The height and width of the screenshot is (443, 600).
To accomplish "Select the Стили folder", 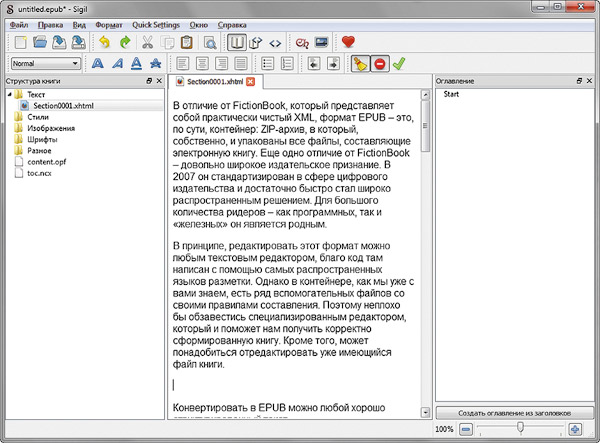I will click(38, 117).
